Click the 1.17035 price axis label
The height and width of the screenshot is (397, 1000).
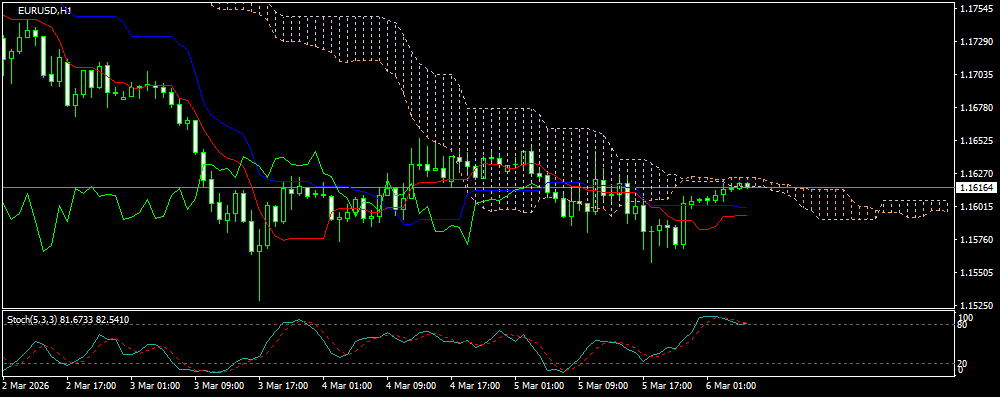[976, 75]
